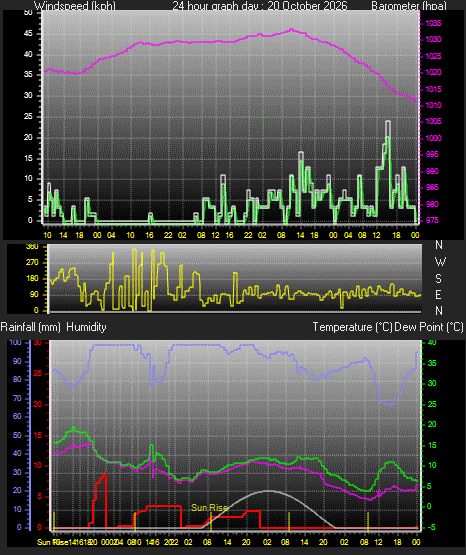Select the 50 blue humidity axis label
Screen dimensions: 466x555
pyautogui.click(x=17, y=435)
